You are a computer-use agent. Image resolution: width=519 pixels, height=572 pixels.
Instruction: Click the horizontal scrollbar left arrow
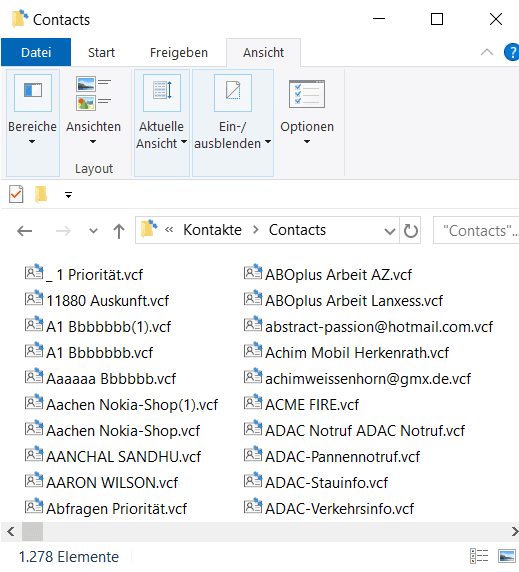pyautogui.click(x=11, y=532)
